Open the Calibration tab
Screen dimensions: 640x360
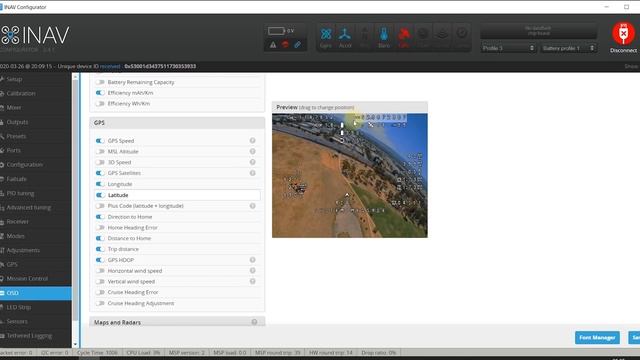(x=36, y=93)
